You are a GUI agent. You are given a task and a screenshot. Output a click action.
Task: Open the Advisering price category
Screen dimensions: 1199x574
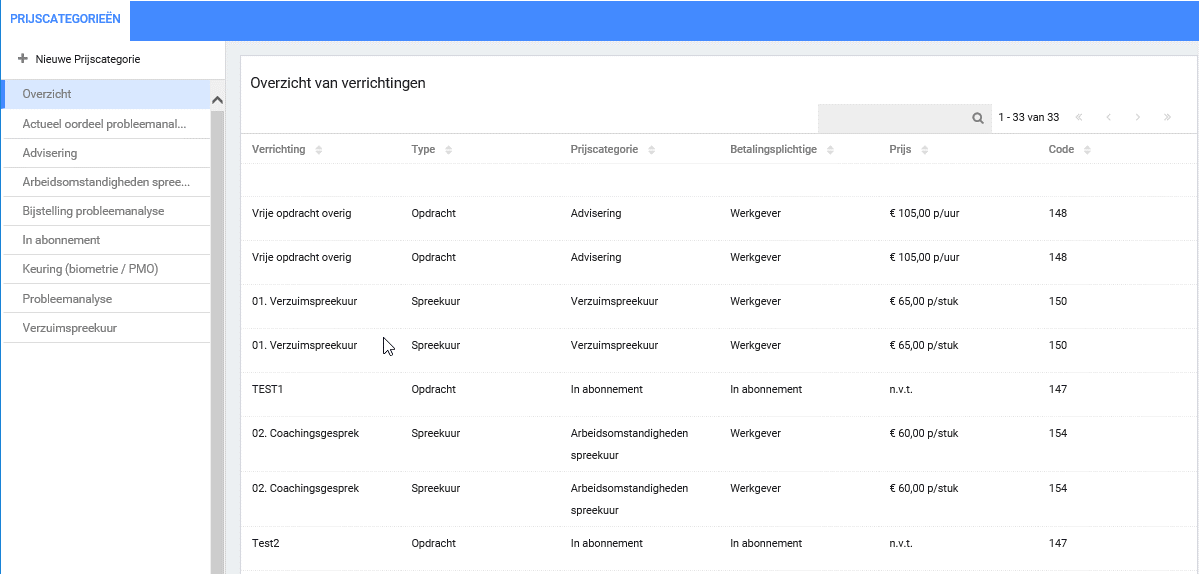(50, 153)
